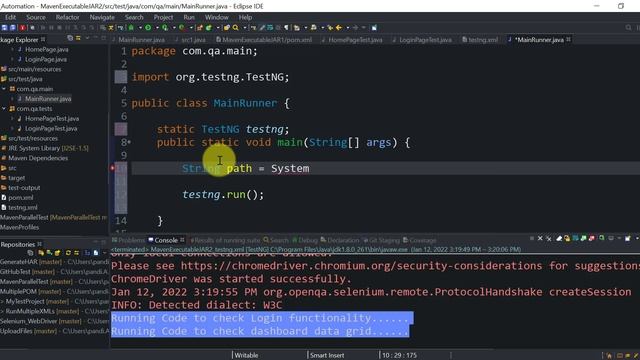Viewport: 640px width, 360px height.
Task: Toggle Link with Editor in Package Explorer
Action: coord(78,38)
